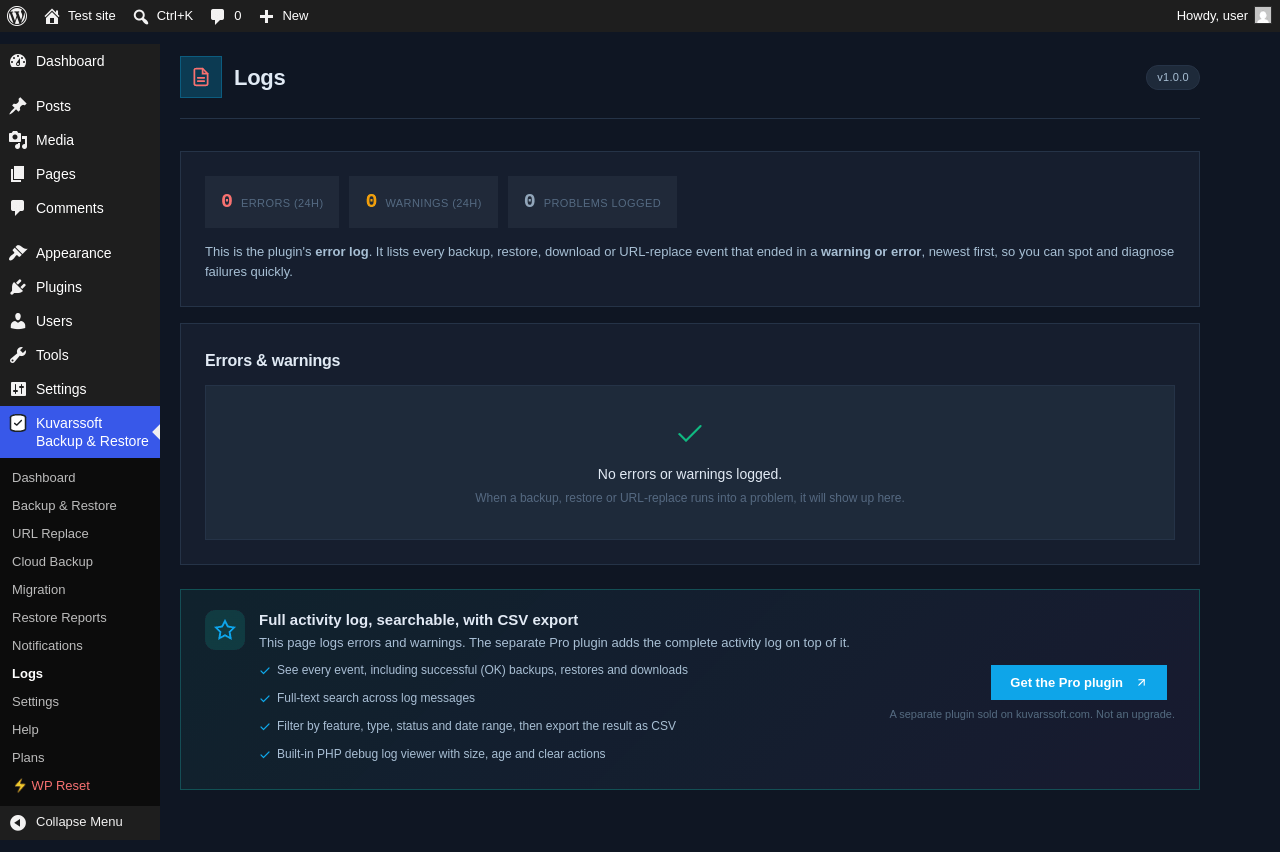Click the Media icon in sidebar
This screenshot has width=1280, height=852.
tap(18, 140)
